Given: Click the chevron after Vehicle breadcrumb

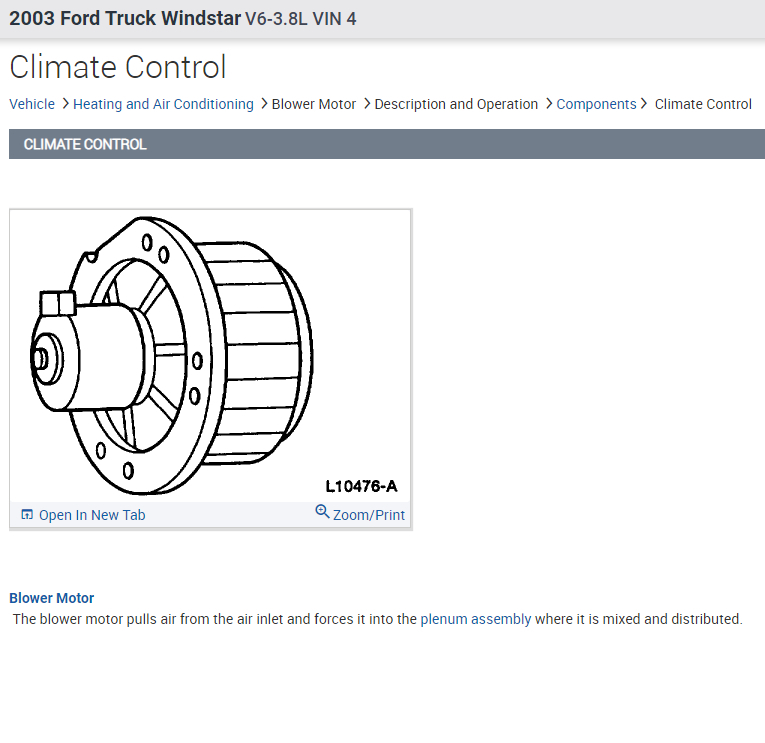Looking at the screenshot, I should (x=65, y=104).
